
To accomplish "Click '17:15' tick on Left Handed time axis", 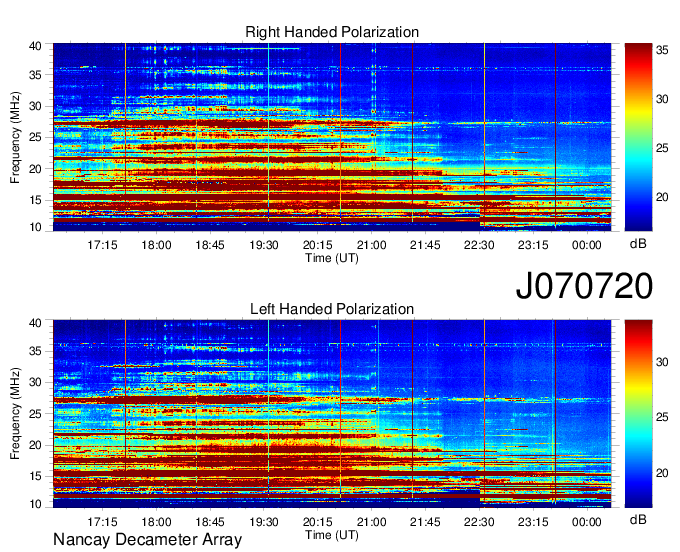I will [x=102, y=522].
